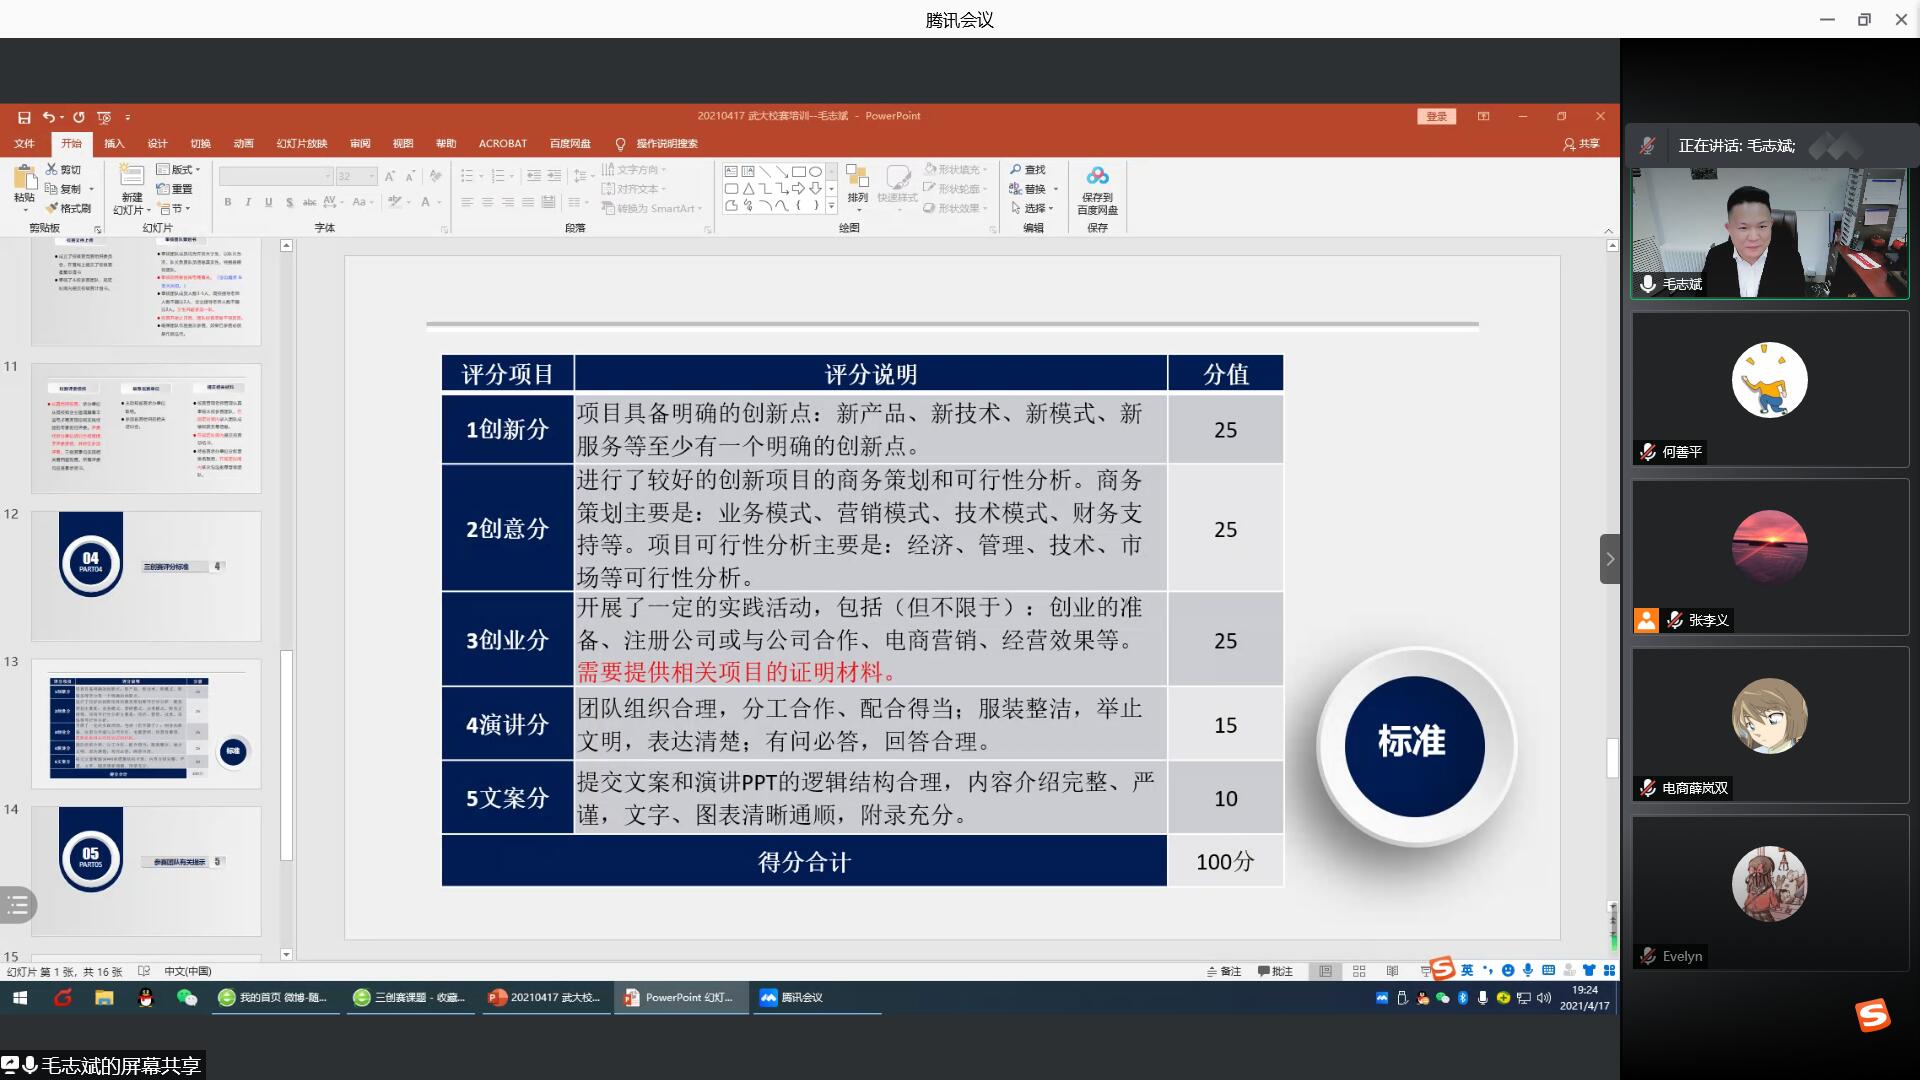Click the Undo arrow icon
Viewport: 1920px width, 1080px height.
click(x=49, y=117)
